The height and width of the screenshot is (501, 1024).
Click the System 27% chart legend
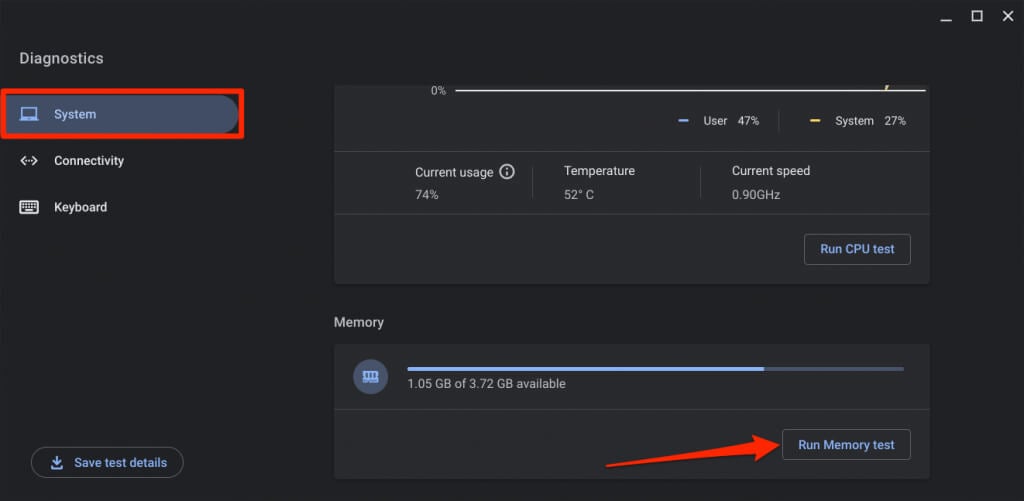858,121
